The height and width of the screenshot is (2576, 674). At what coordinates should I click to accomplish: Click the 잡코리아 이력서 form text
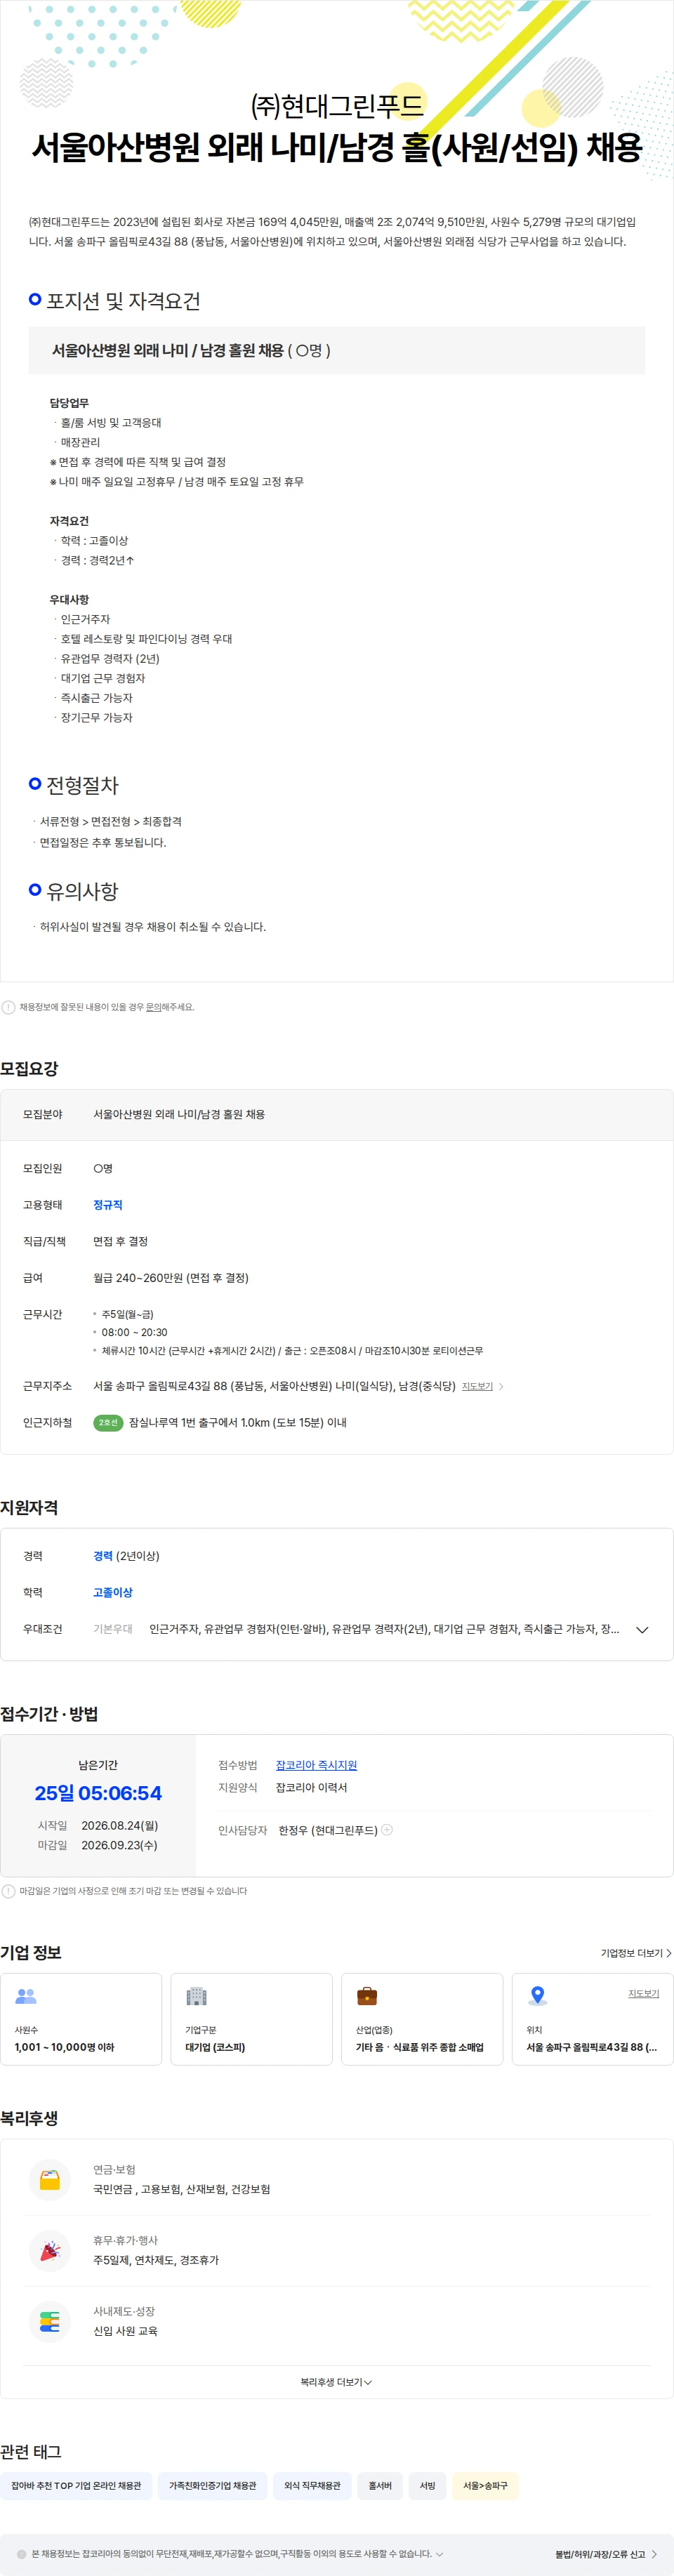(x=312, y=1787)
